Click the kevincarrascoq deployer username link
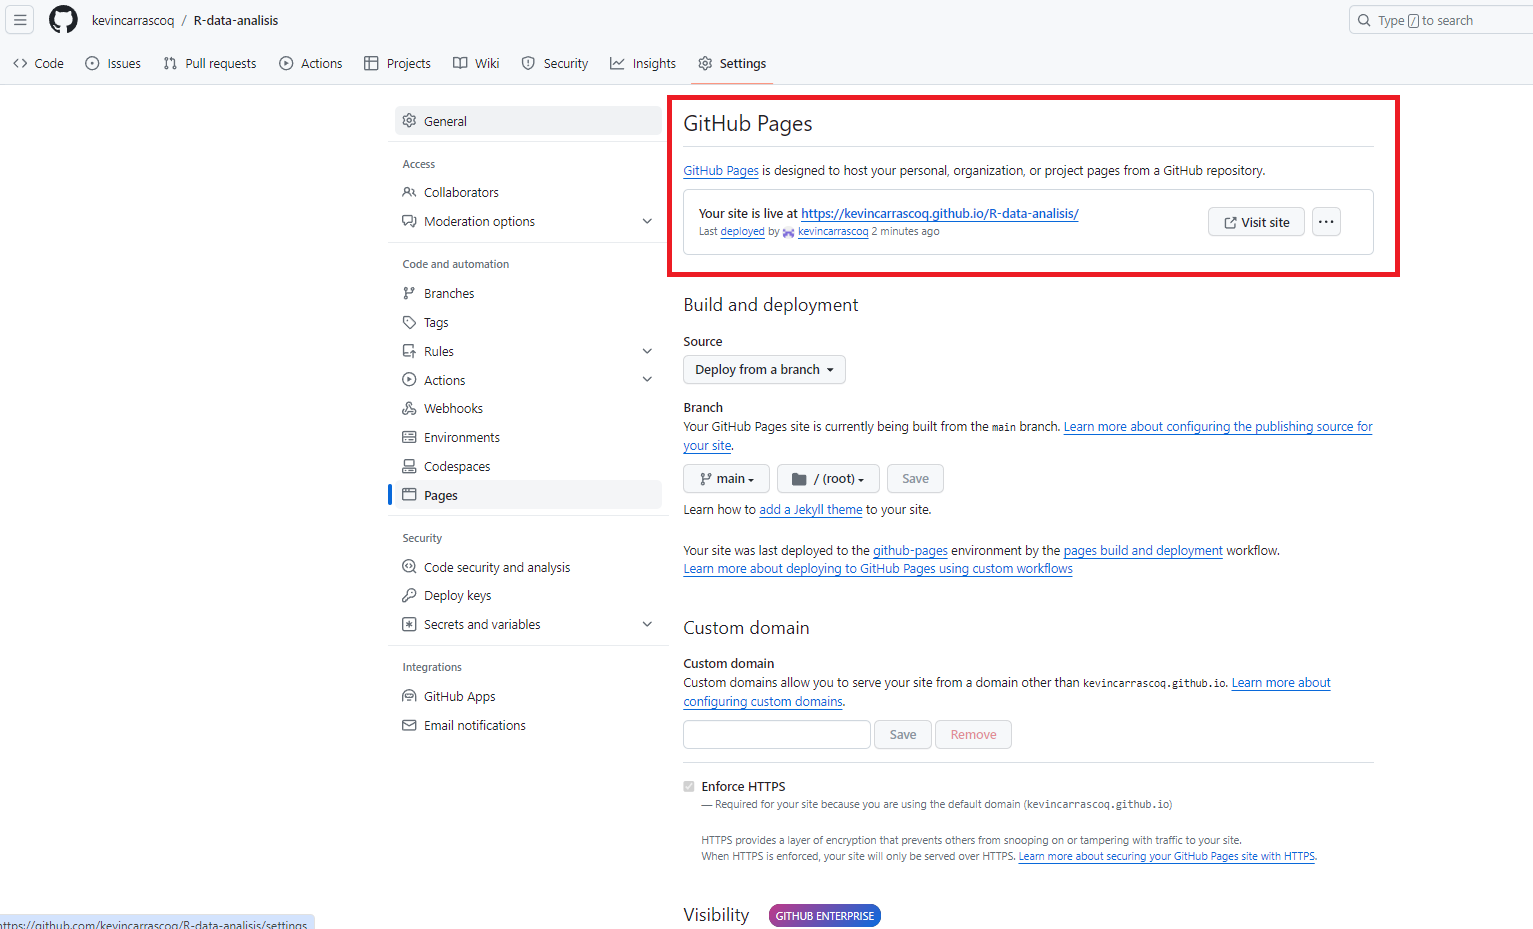The width and height of the screenshot is (1533, 929). pyautogui.click(x=833, y=231)
